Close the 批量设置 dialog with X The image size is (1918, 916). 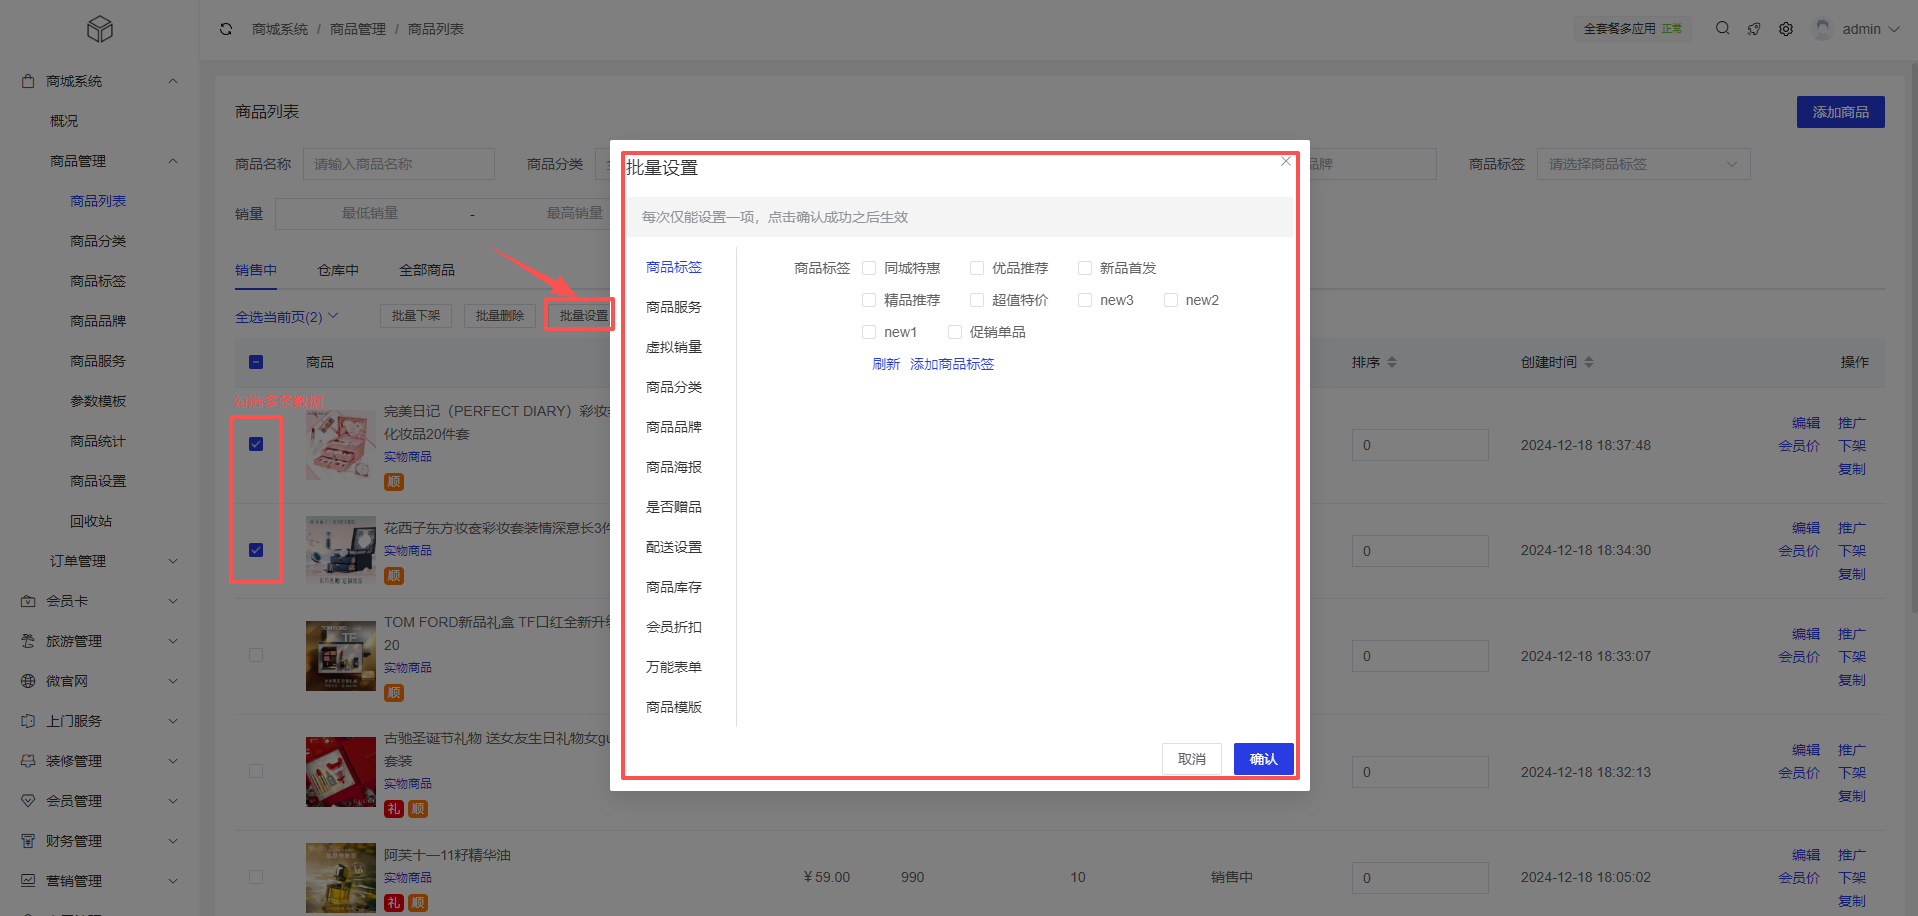click(1286, 161)
